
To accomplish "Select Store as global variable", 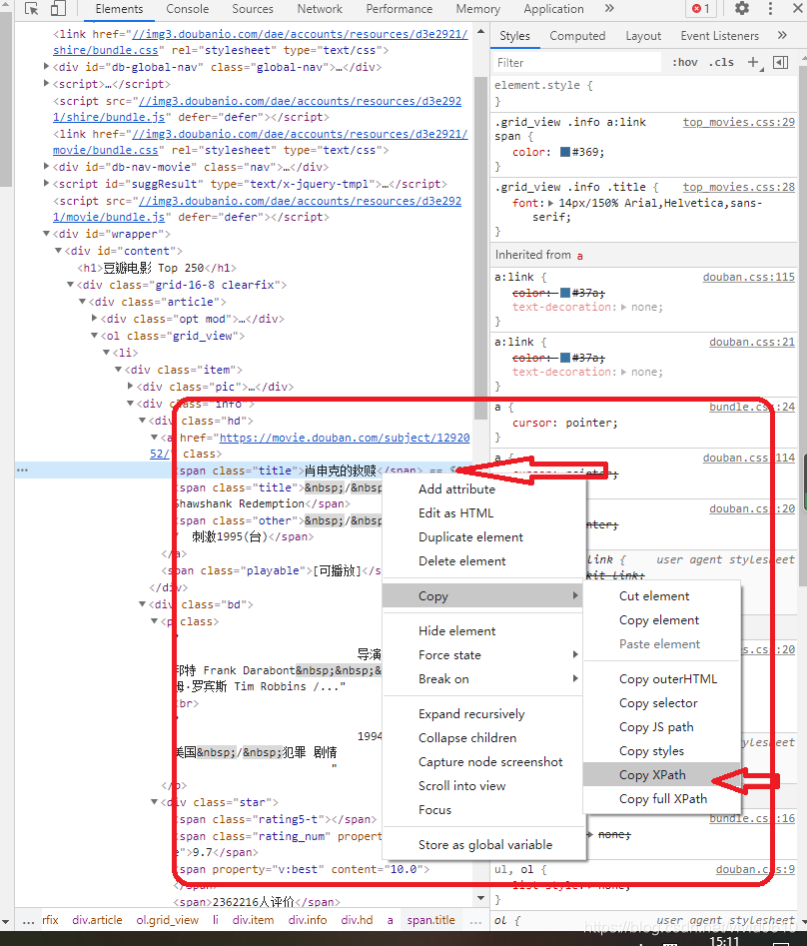I will (x=485, y=845).
